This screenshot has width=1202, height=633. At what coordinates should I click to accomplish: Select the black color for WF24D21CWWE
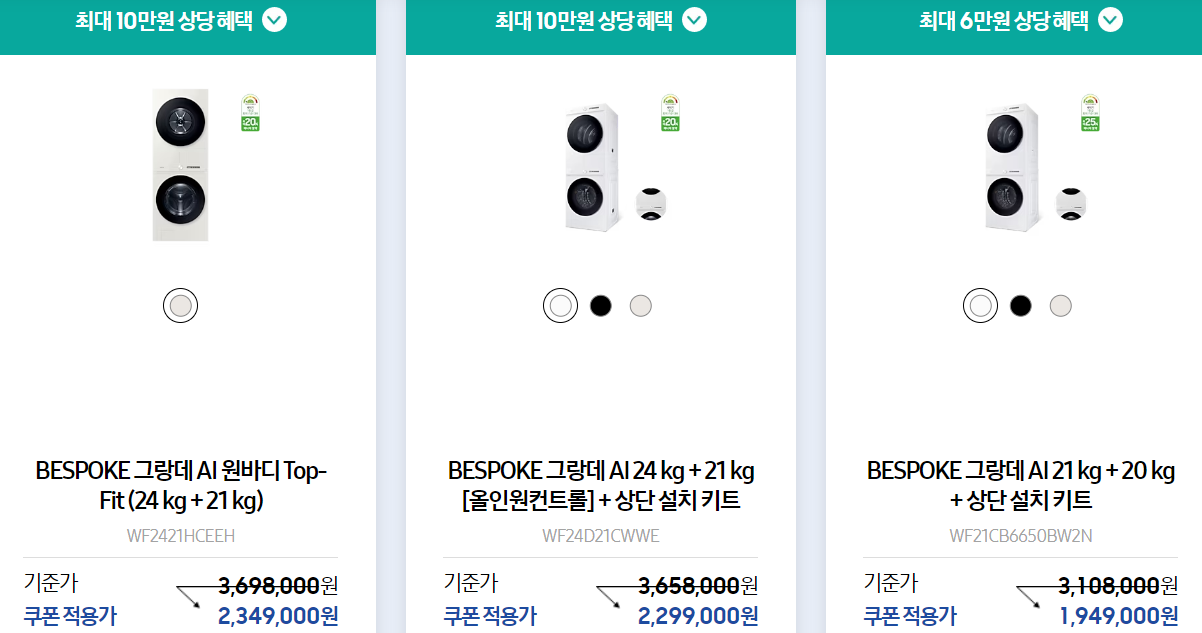click(x=600, y=305)
